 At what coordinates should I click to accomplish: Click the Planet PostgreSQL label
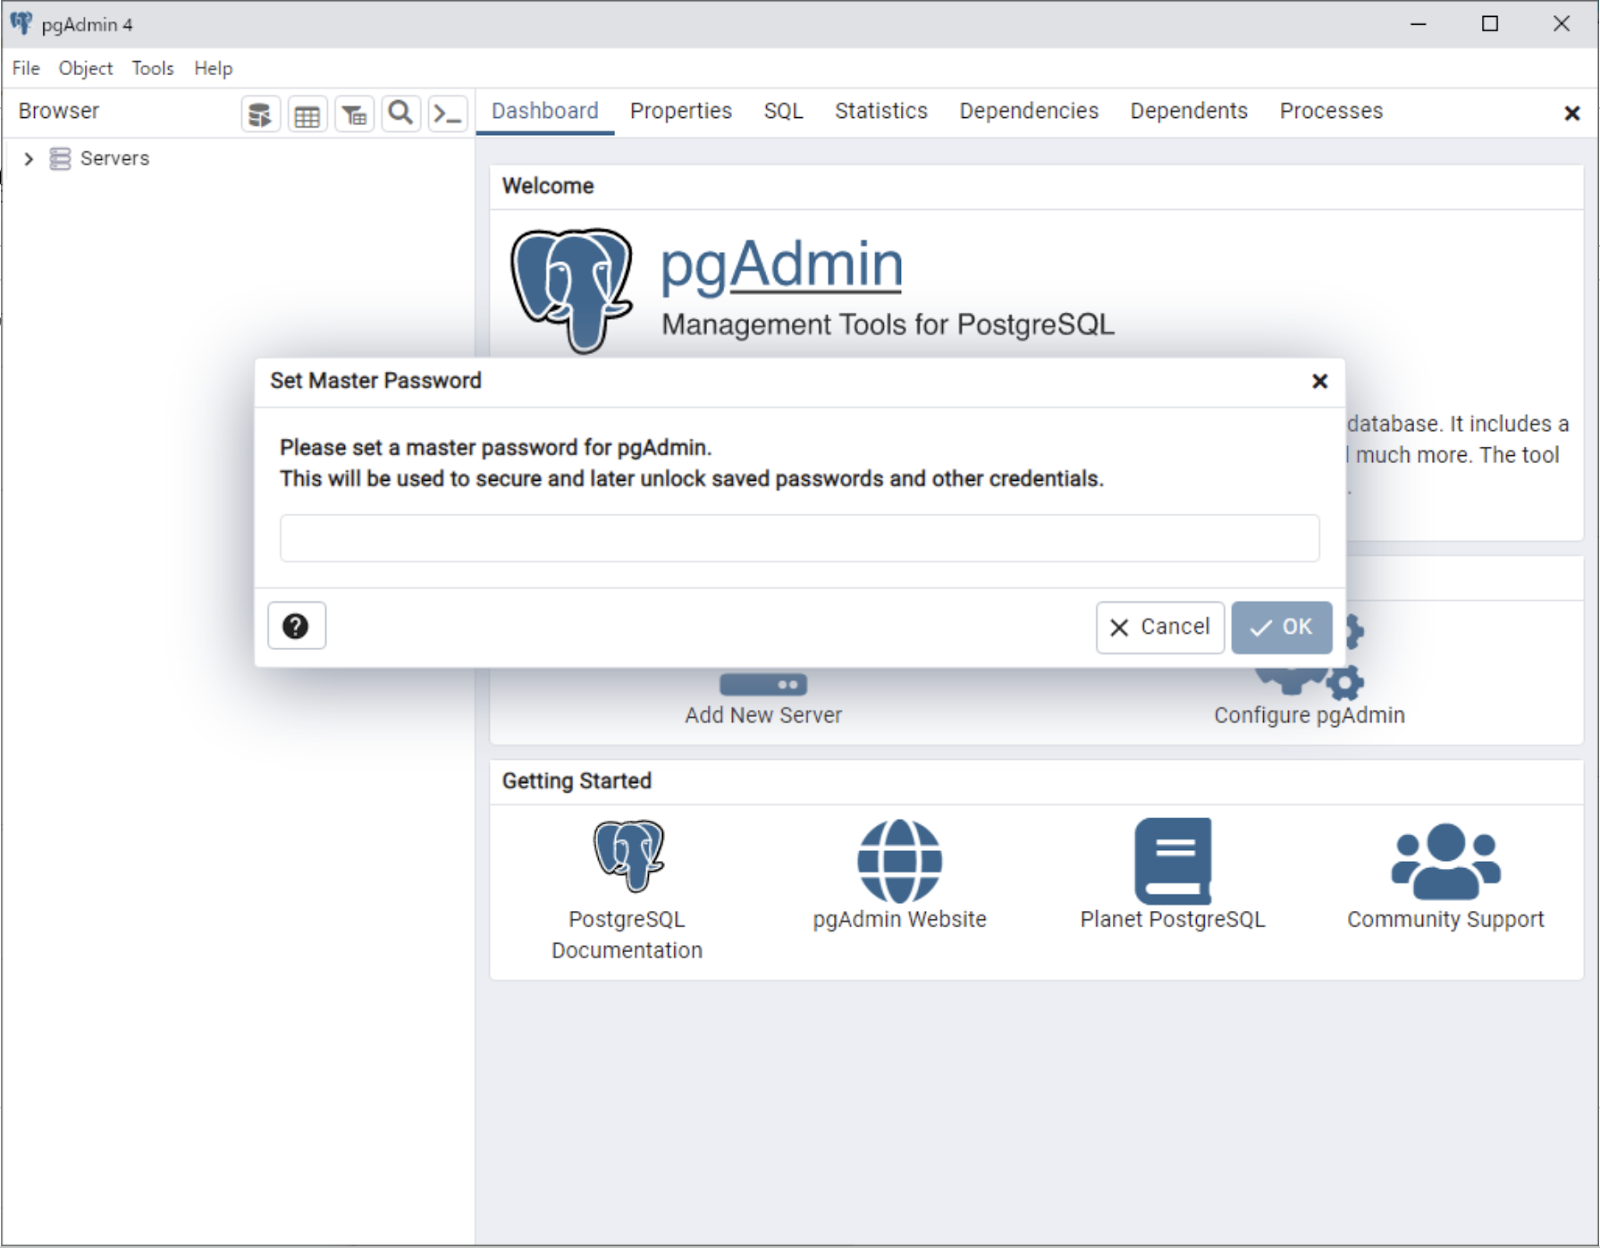[1172, 919]
